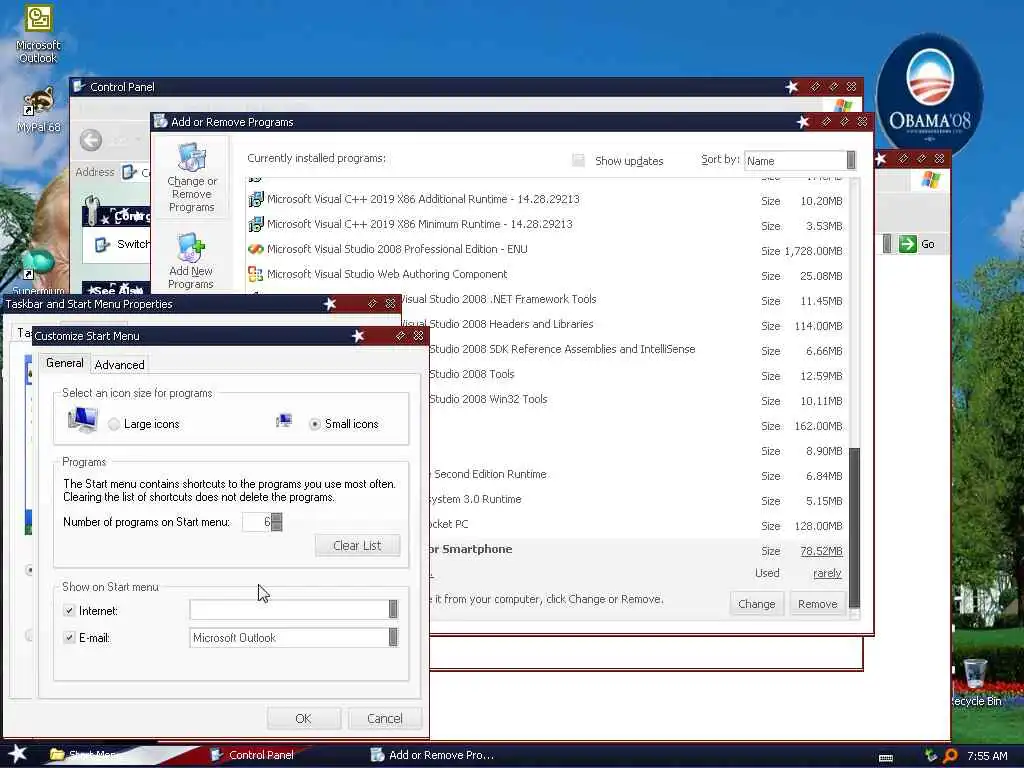Click Visual Studio 2008 Professional Edition icon

point(256,249)
